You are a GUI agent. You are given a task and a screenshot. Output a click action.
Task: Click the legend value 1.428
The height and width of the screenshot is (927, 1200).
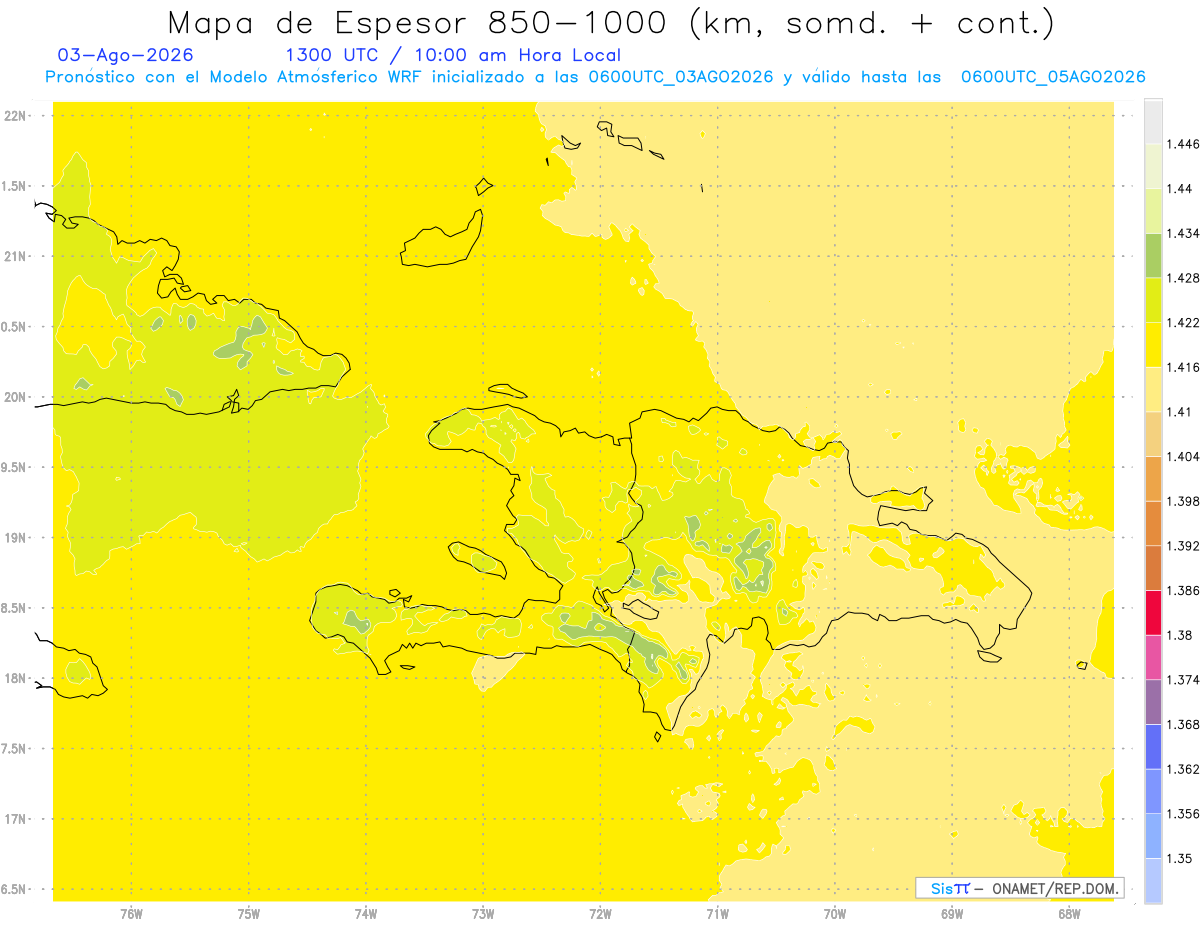point(1183,278)
